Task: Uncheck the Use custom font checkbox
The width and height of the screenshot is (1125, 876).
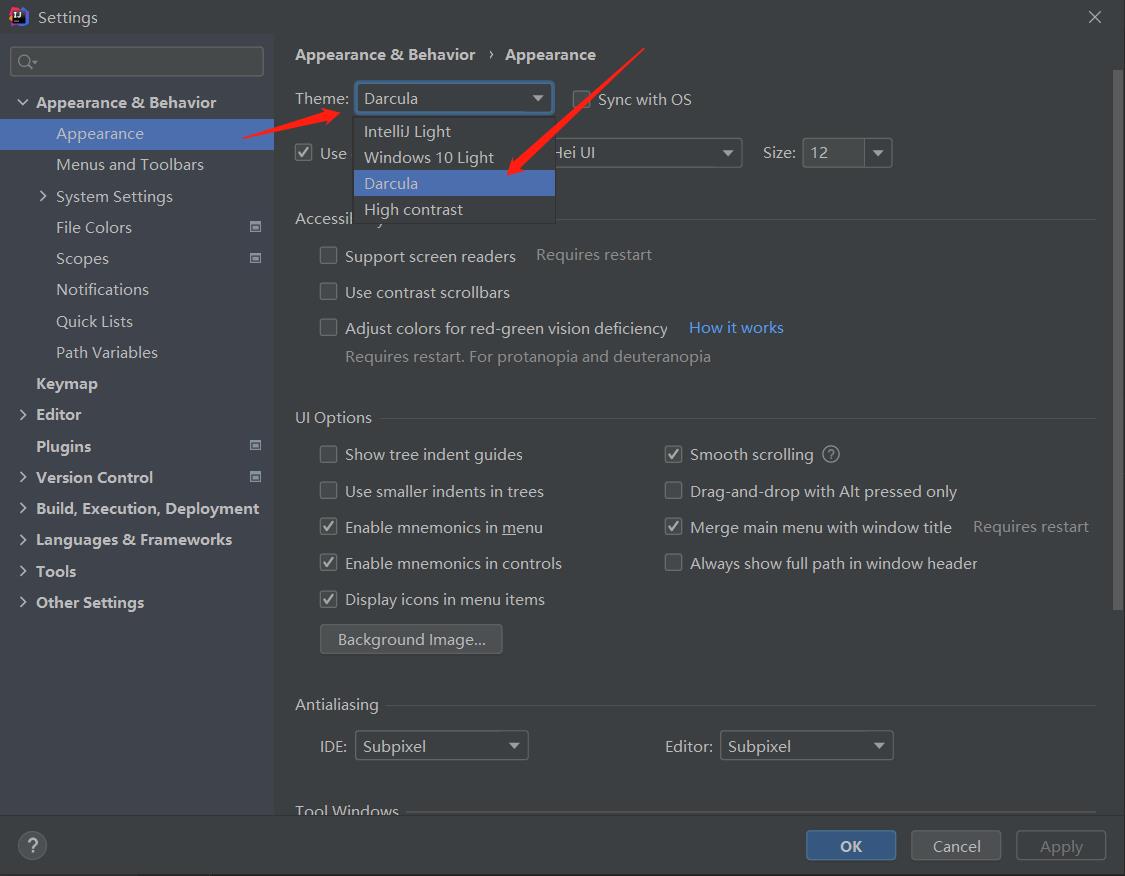Action: 303,153
